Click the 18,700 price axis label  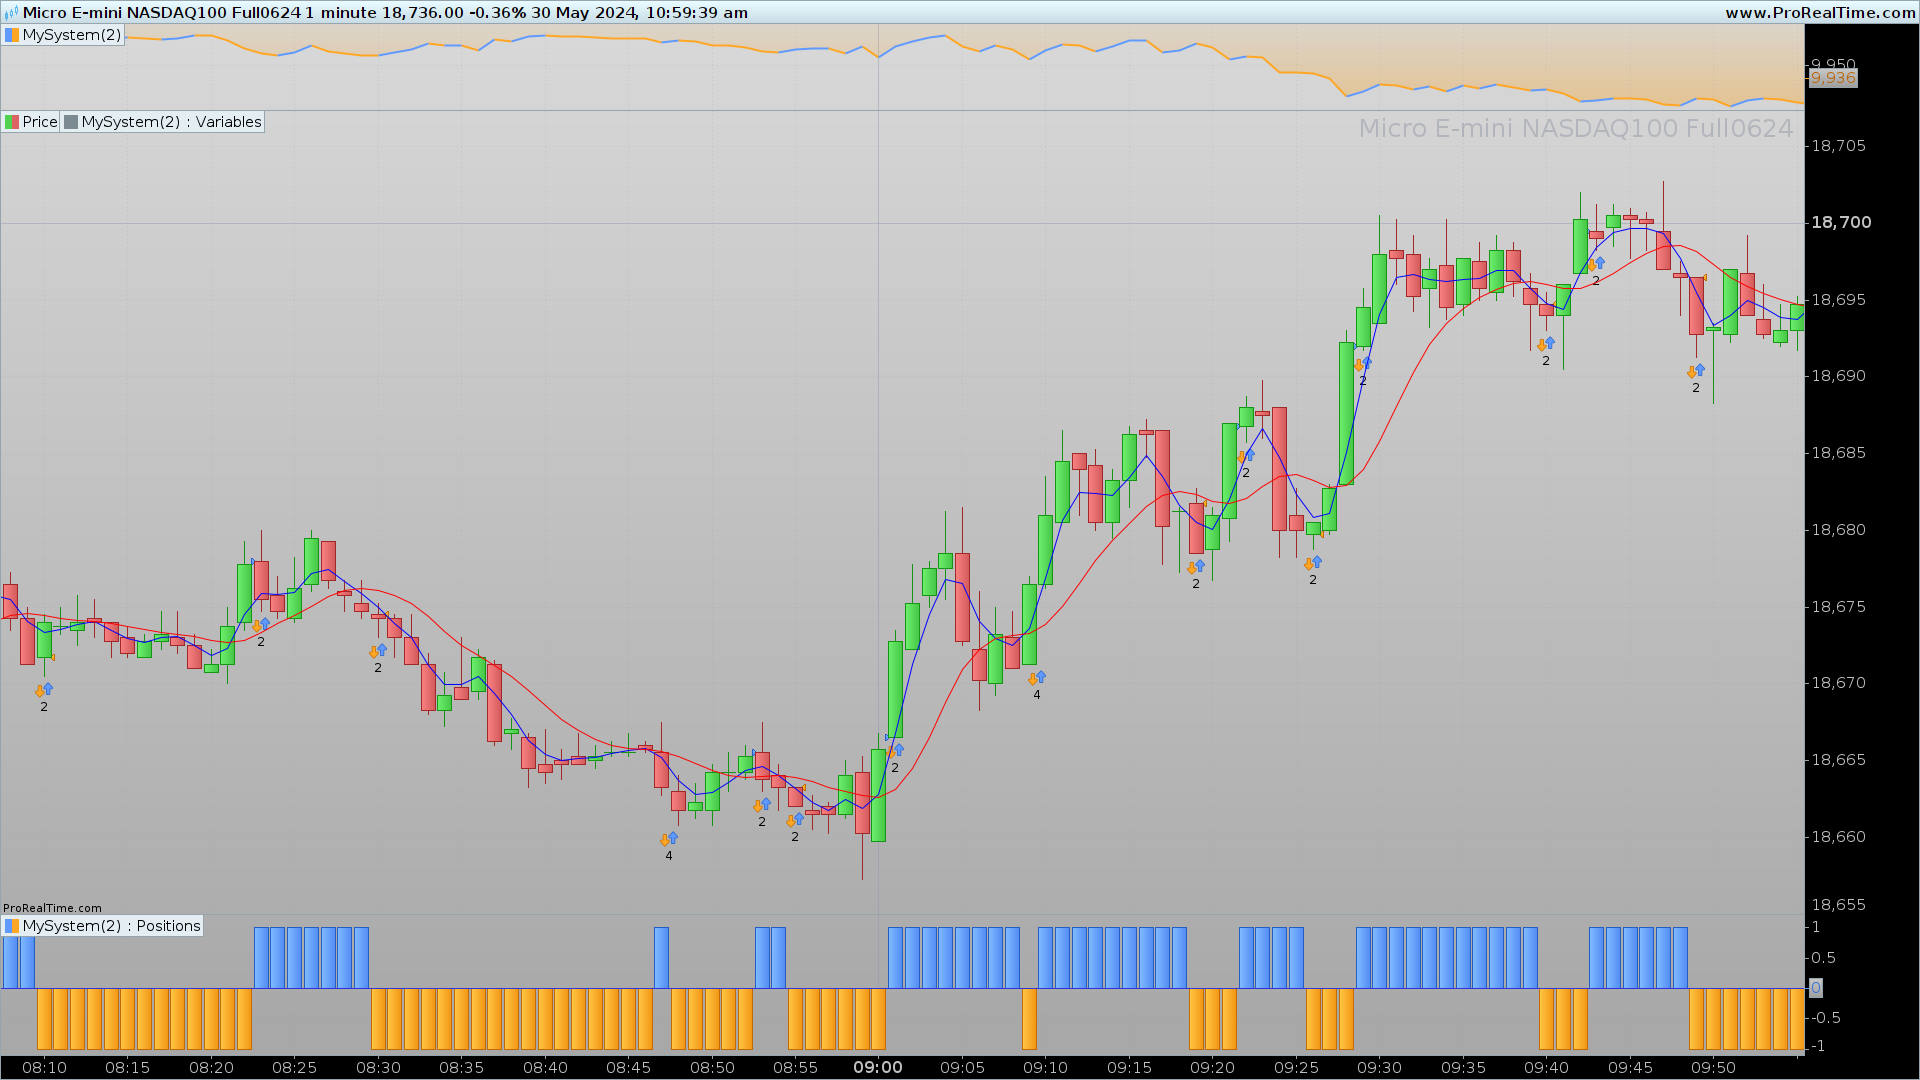pos(1841,222)
